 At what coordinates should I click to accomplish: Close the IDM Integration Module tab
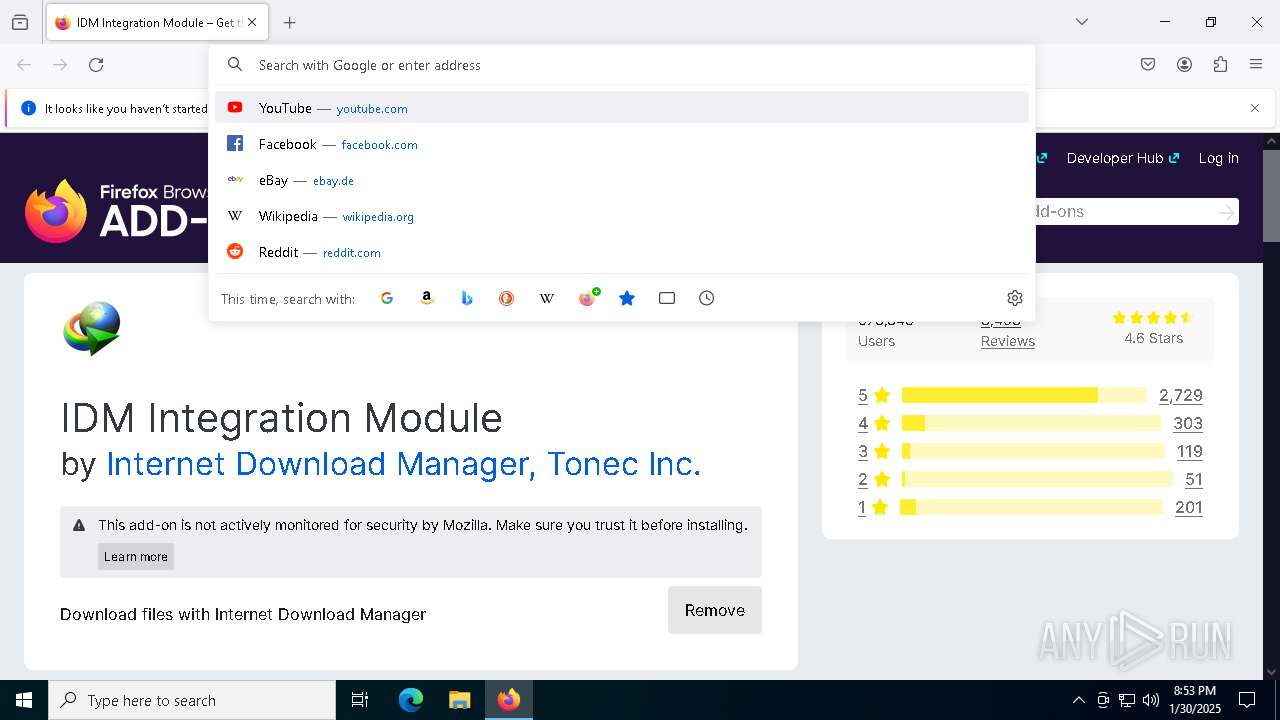pyautogui.click(x=252, y=22)
